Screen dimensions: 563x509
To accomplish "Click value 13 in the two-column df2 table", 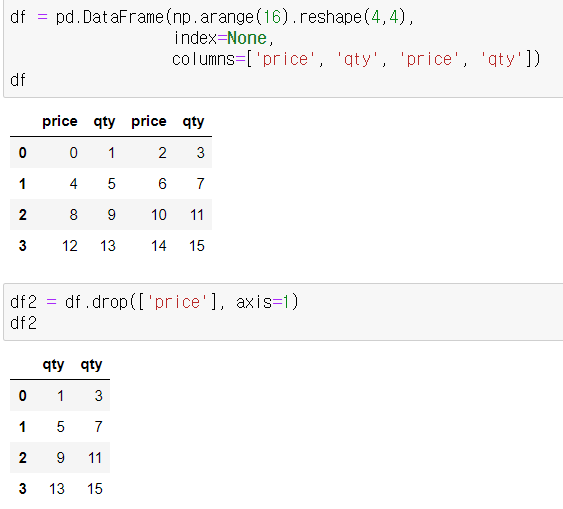I will (57, 489).
